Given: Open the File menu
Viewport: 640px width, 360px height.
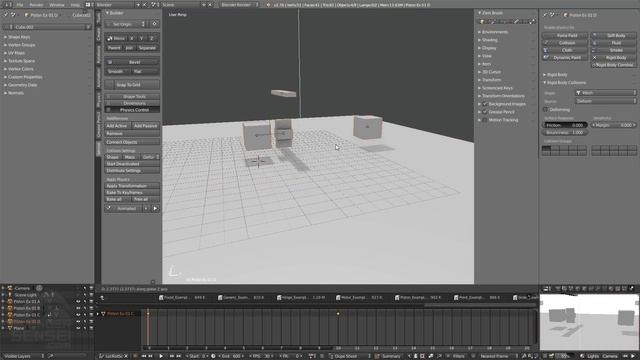Looking at the screenshot, I should [20, 5].
